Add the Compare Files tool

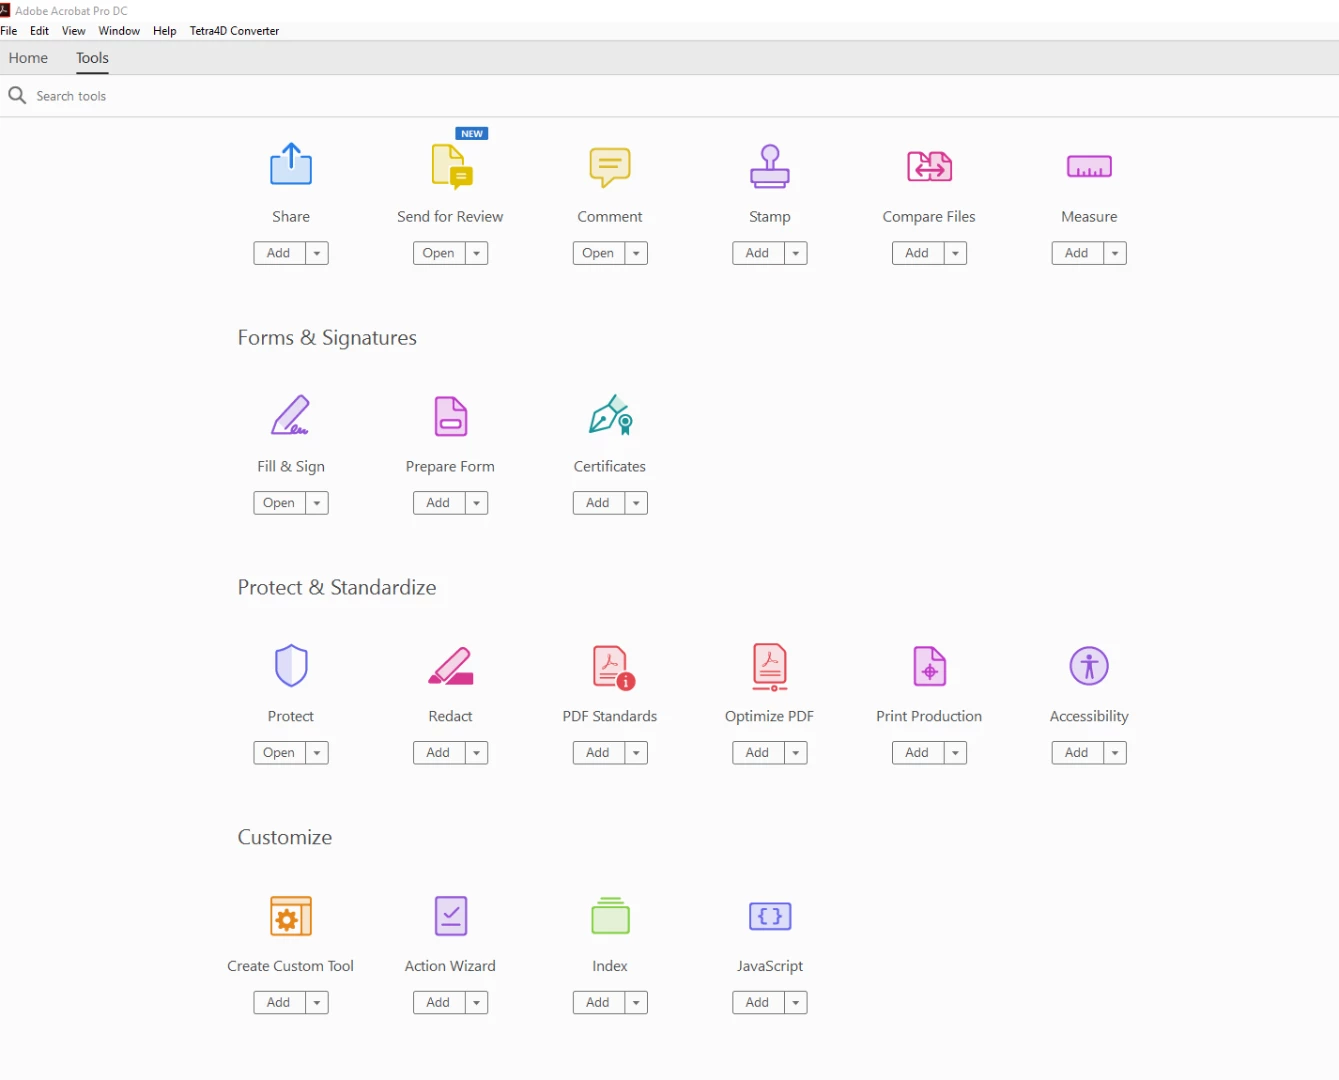pyautogui.click(x=918, y=253)
